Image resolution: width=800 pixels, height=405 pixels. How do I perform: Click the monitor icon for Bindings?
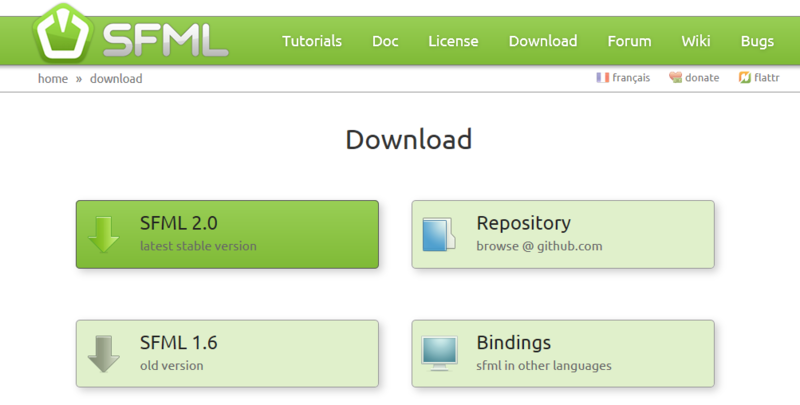point(439,353)
